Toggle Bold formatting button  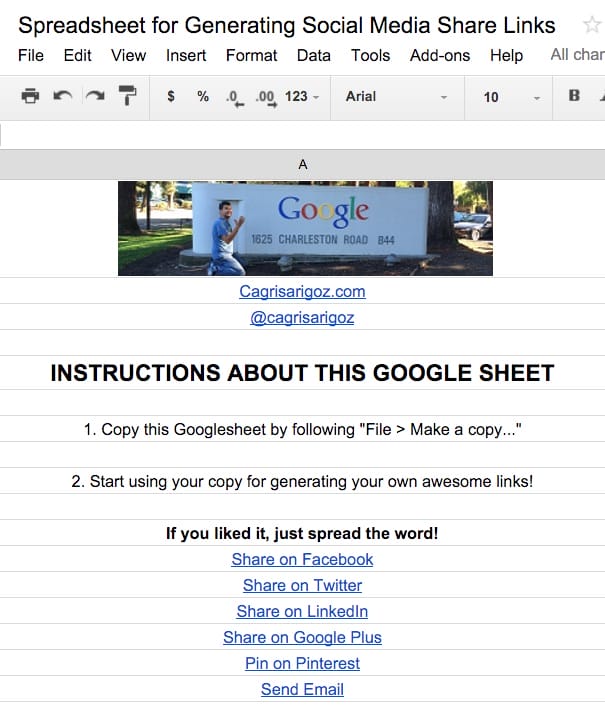pyautogui.click(x=574, y=95)
